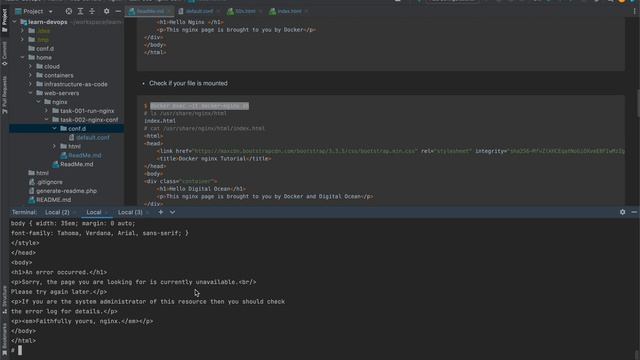The image size is (640, 360).
Task: Hide the Terminal panel with minus icon
Action: (634, 212)
